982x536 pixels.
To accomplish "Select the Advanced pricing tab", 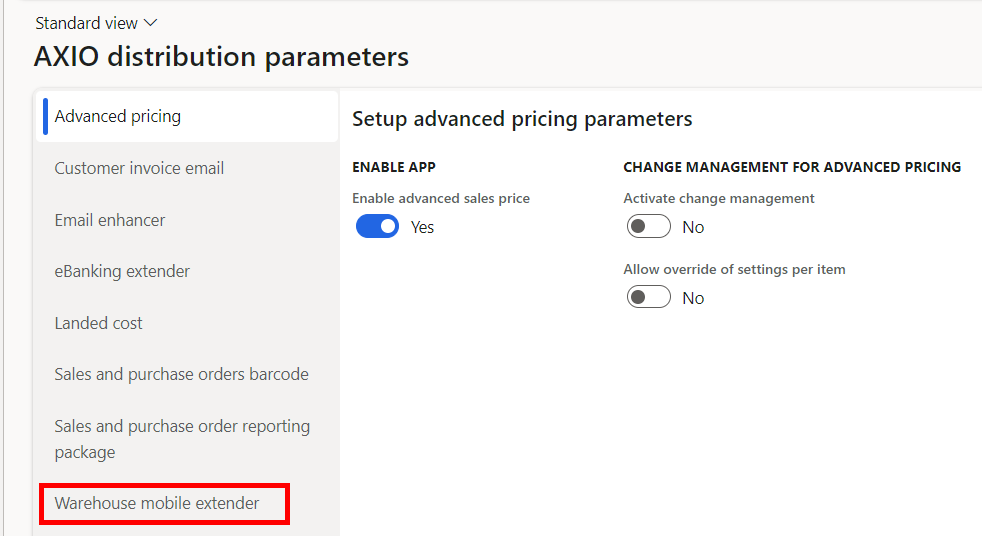I will click(x=187, y=116).
